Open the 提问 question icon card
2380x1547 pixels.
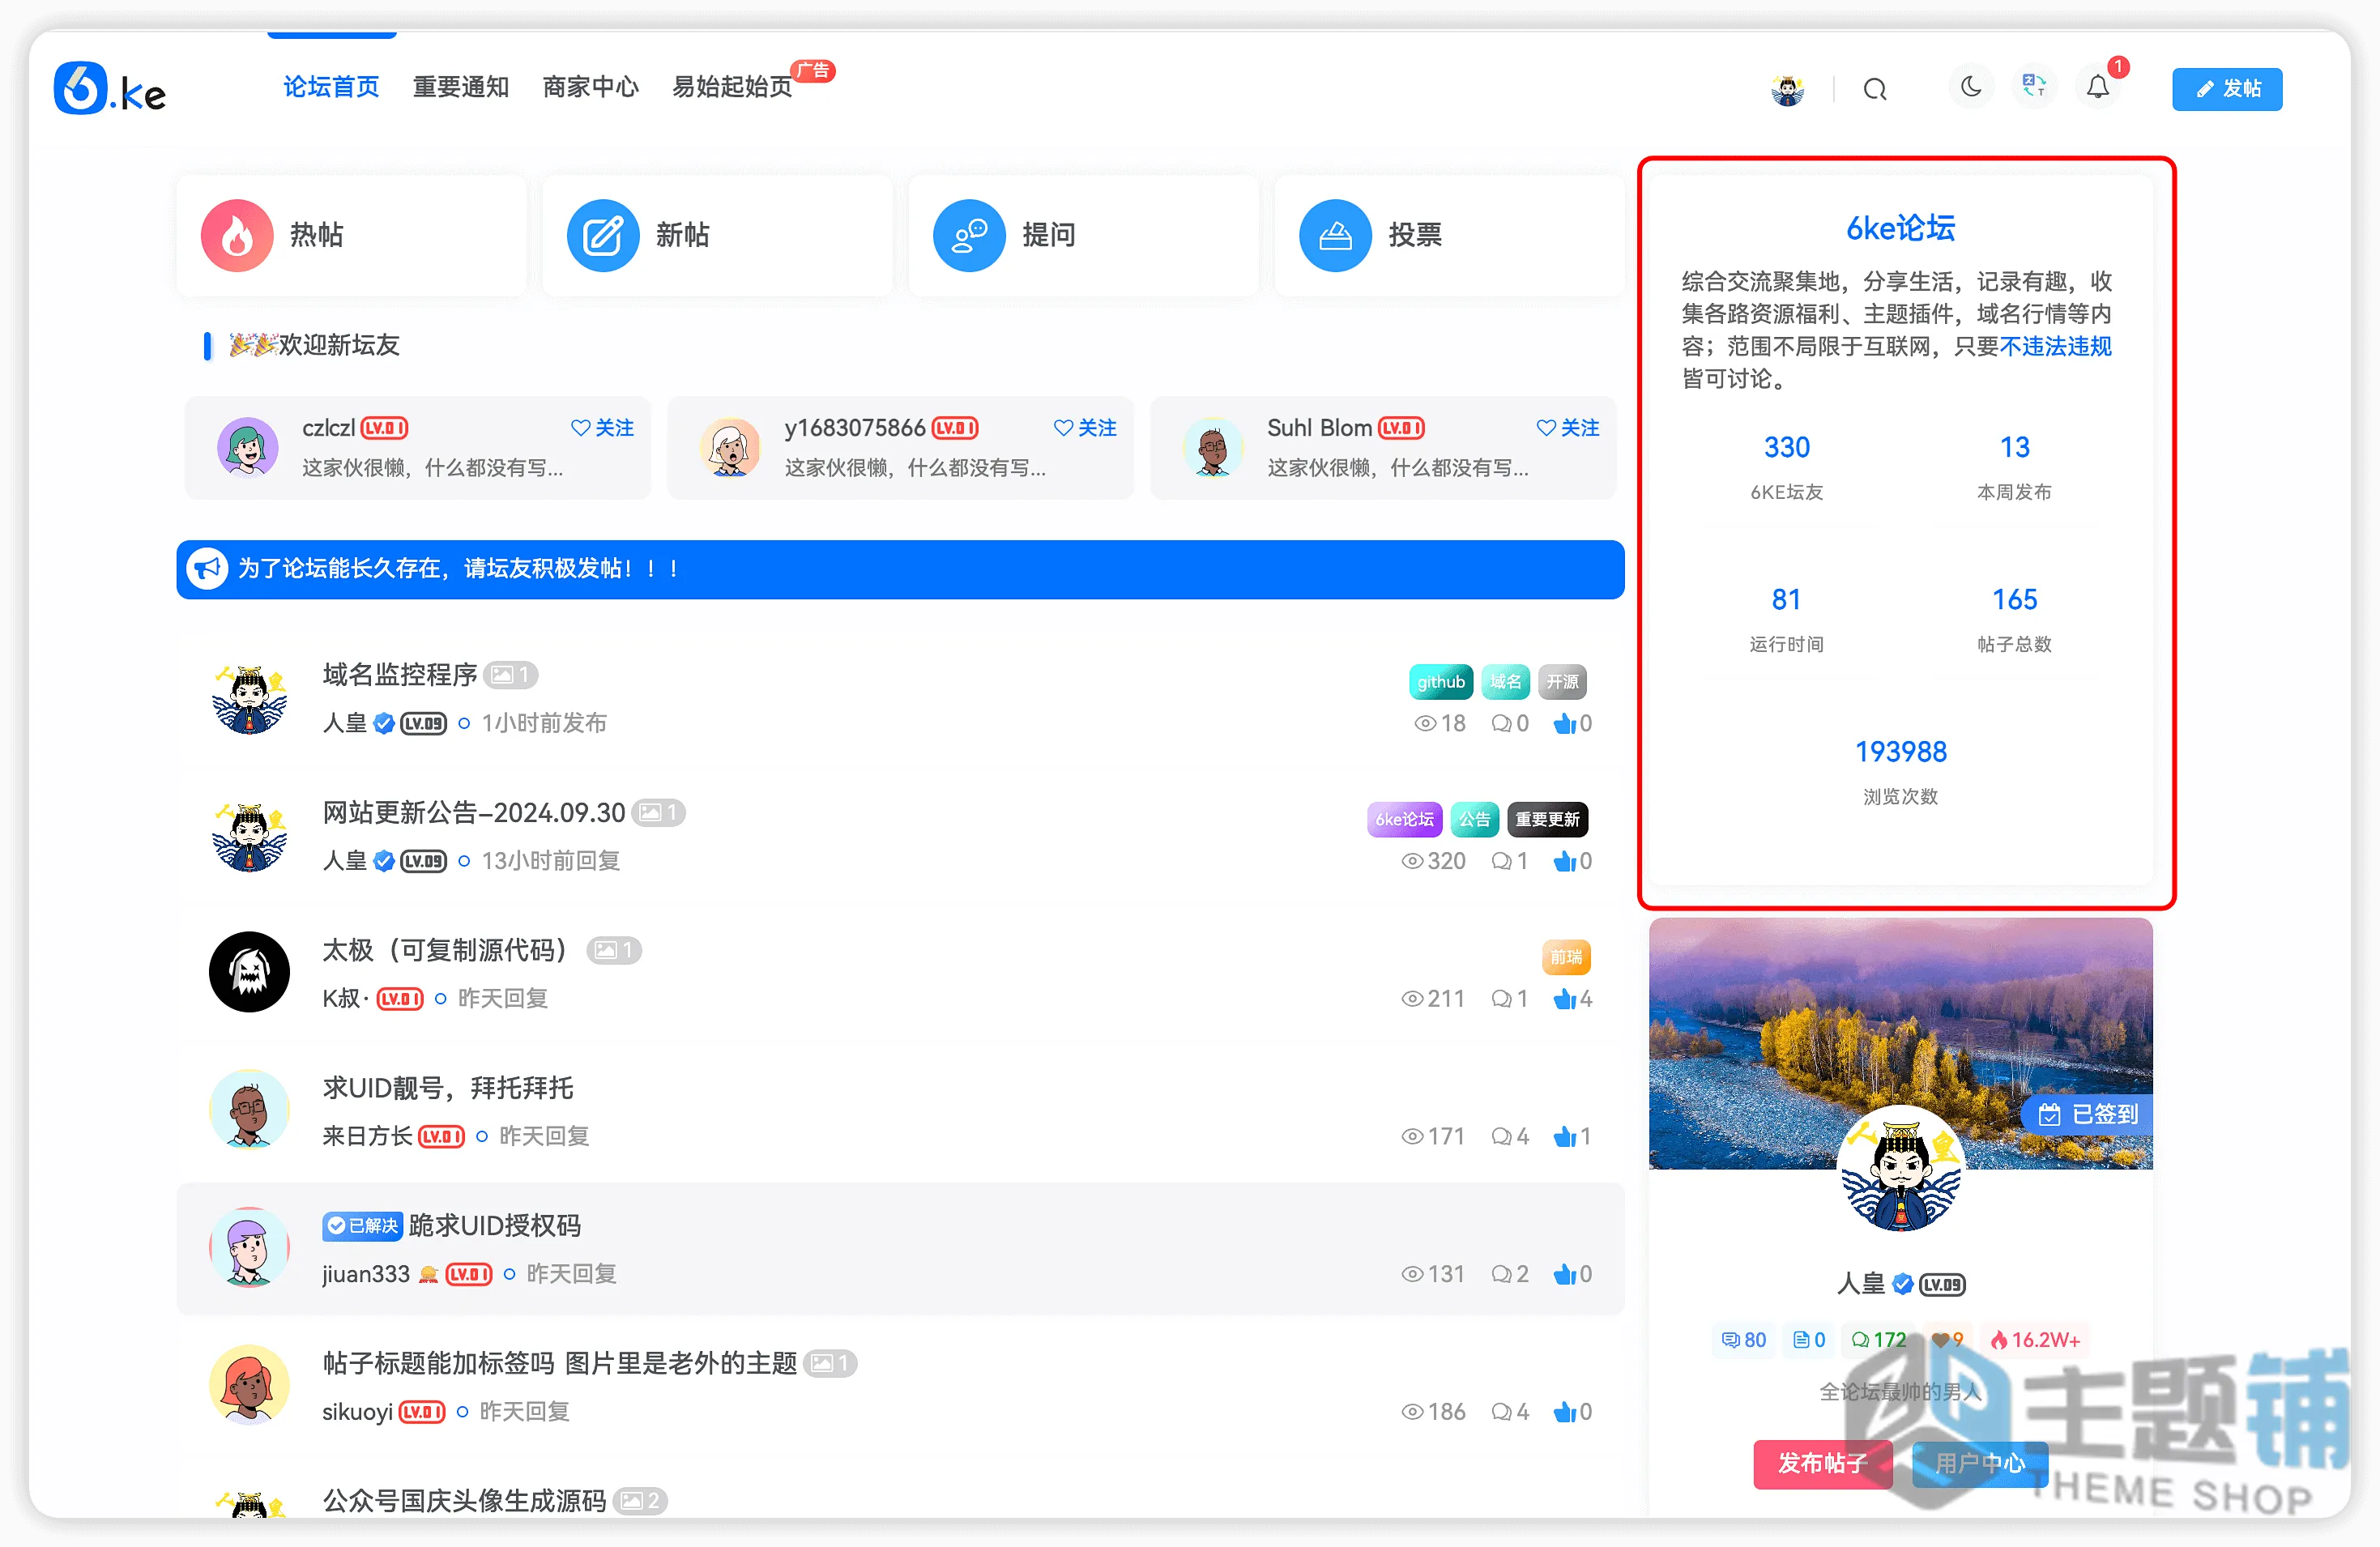(1083, 235)
